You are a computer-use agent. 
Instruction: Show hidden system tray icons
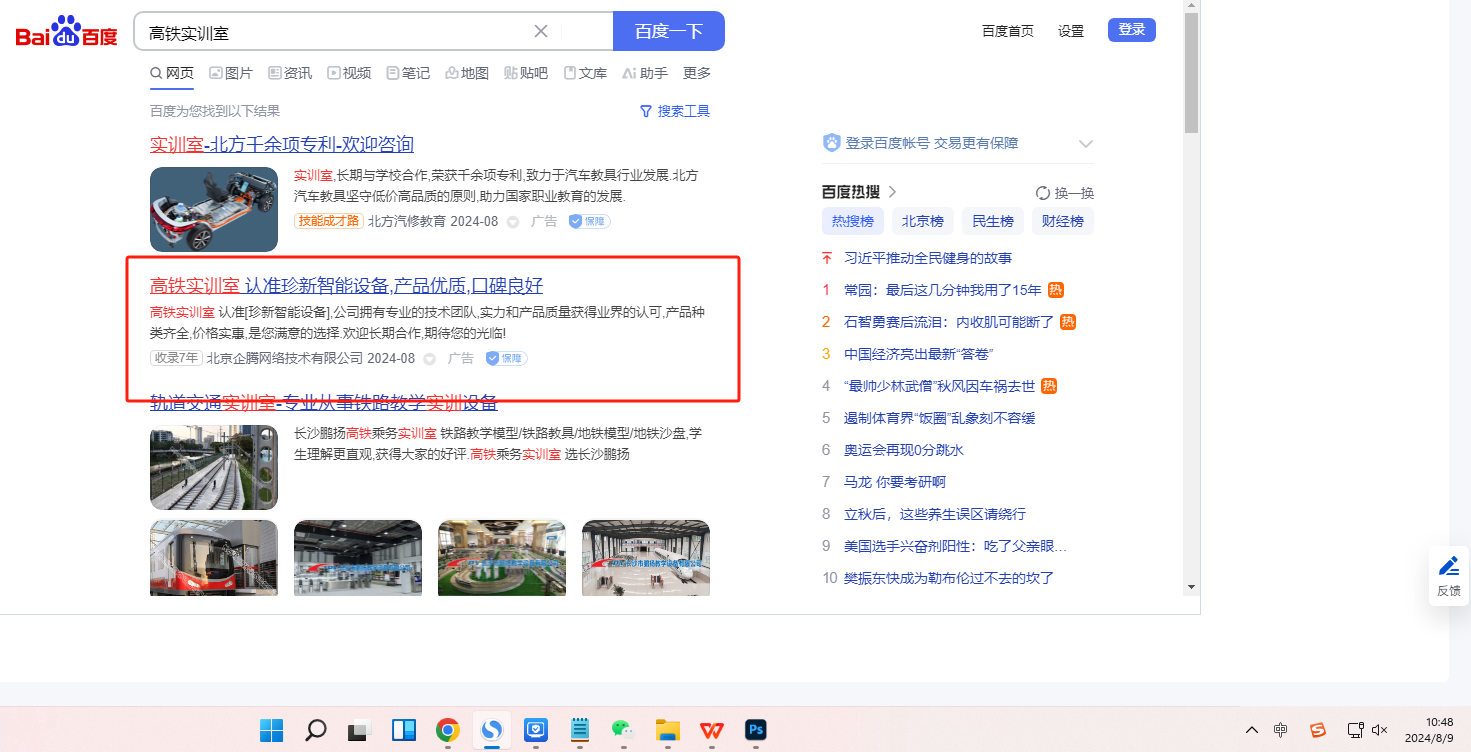1251,730
